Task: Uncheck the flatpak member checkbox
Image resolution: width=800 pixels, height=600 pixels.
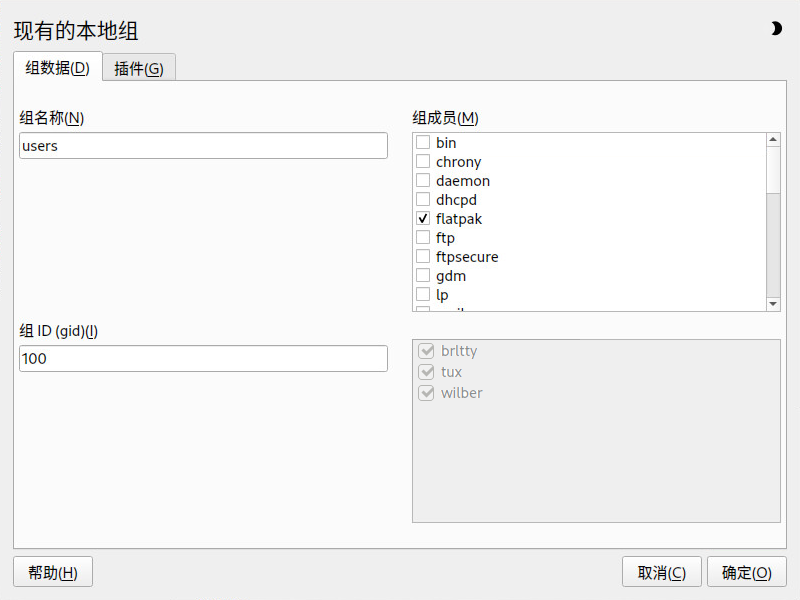Action: click(x=423, y=219)
